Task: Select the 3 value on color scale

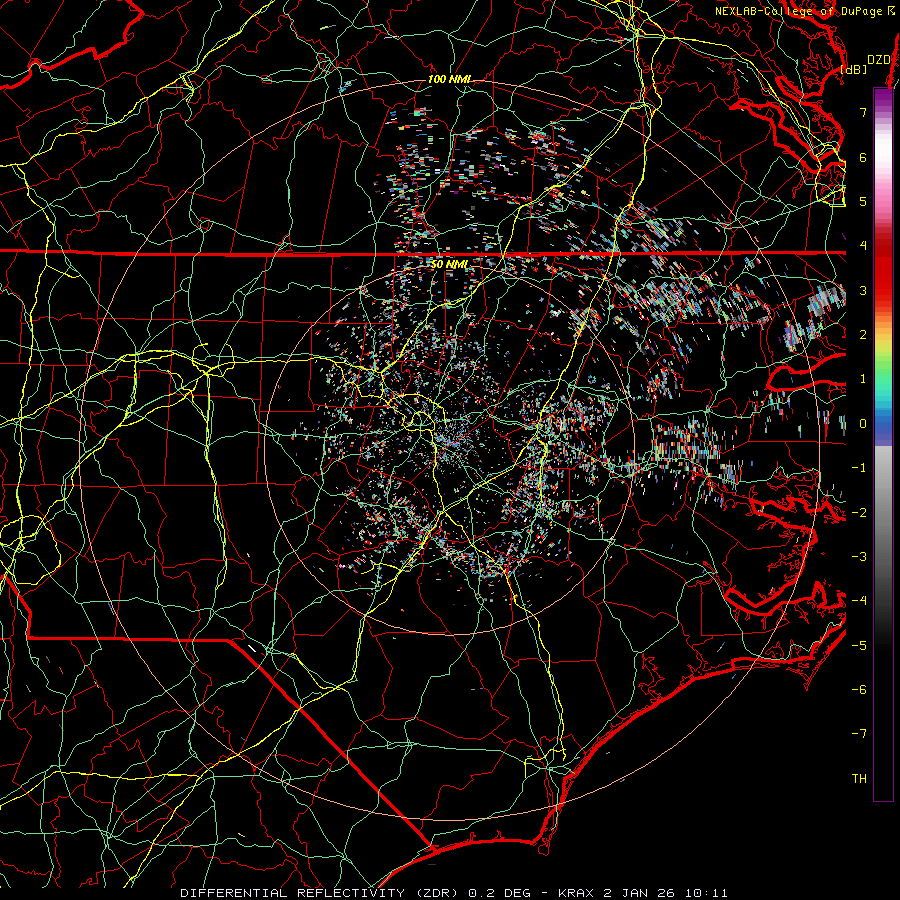Action: [x=863, y=290]
